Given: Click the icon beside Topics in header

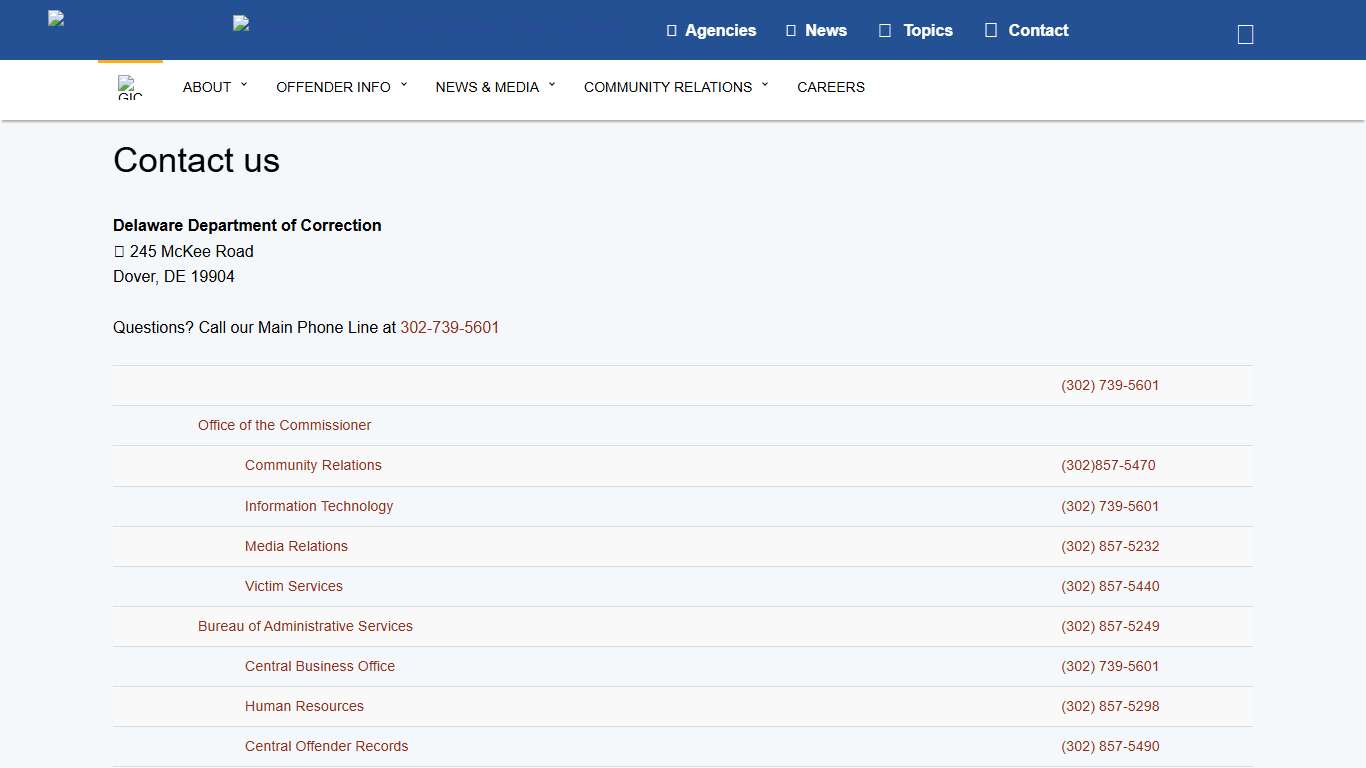Looking at the screenshot, I should pyautogui.click(x=885, y=31).
